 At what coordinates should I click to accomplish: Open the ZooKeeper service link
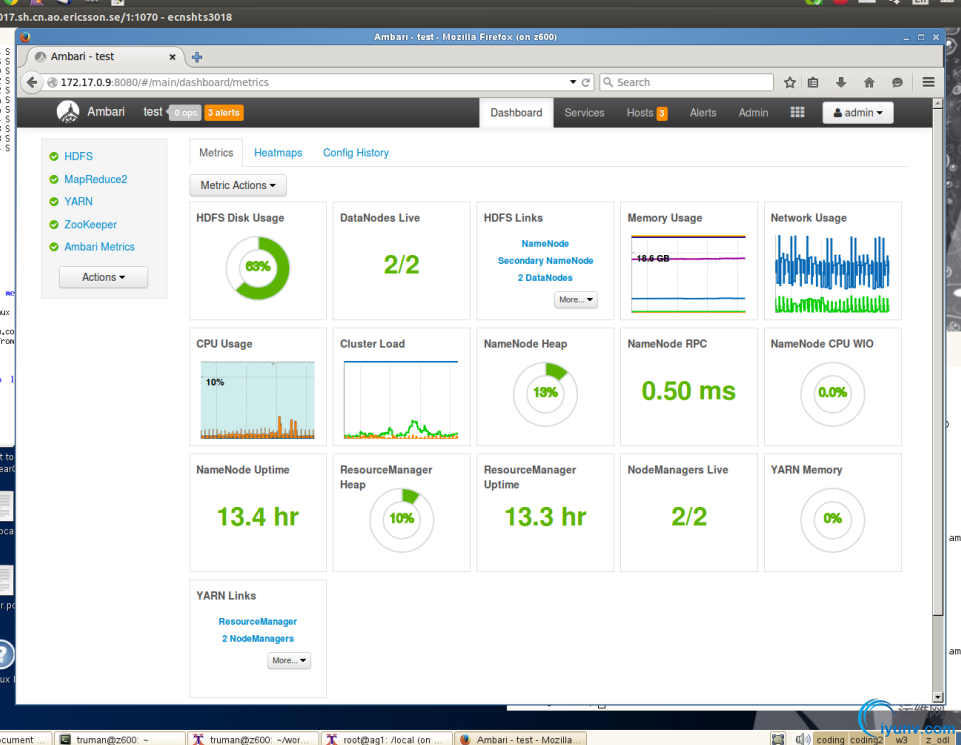click(91, 225)
